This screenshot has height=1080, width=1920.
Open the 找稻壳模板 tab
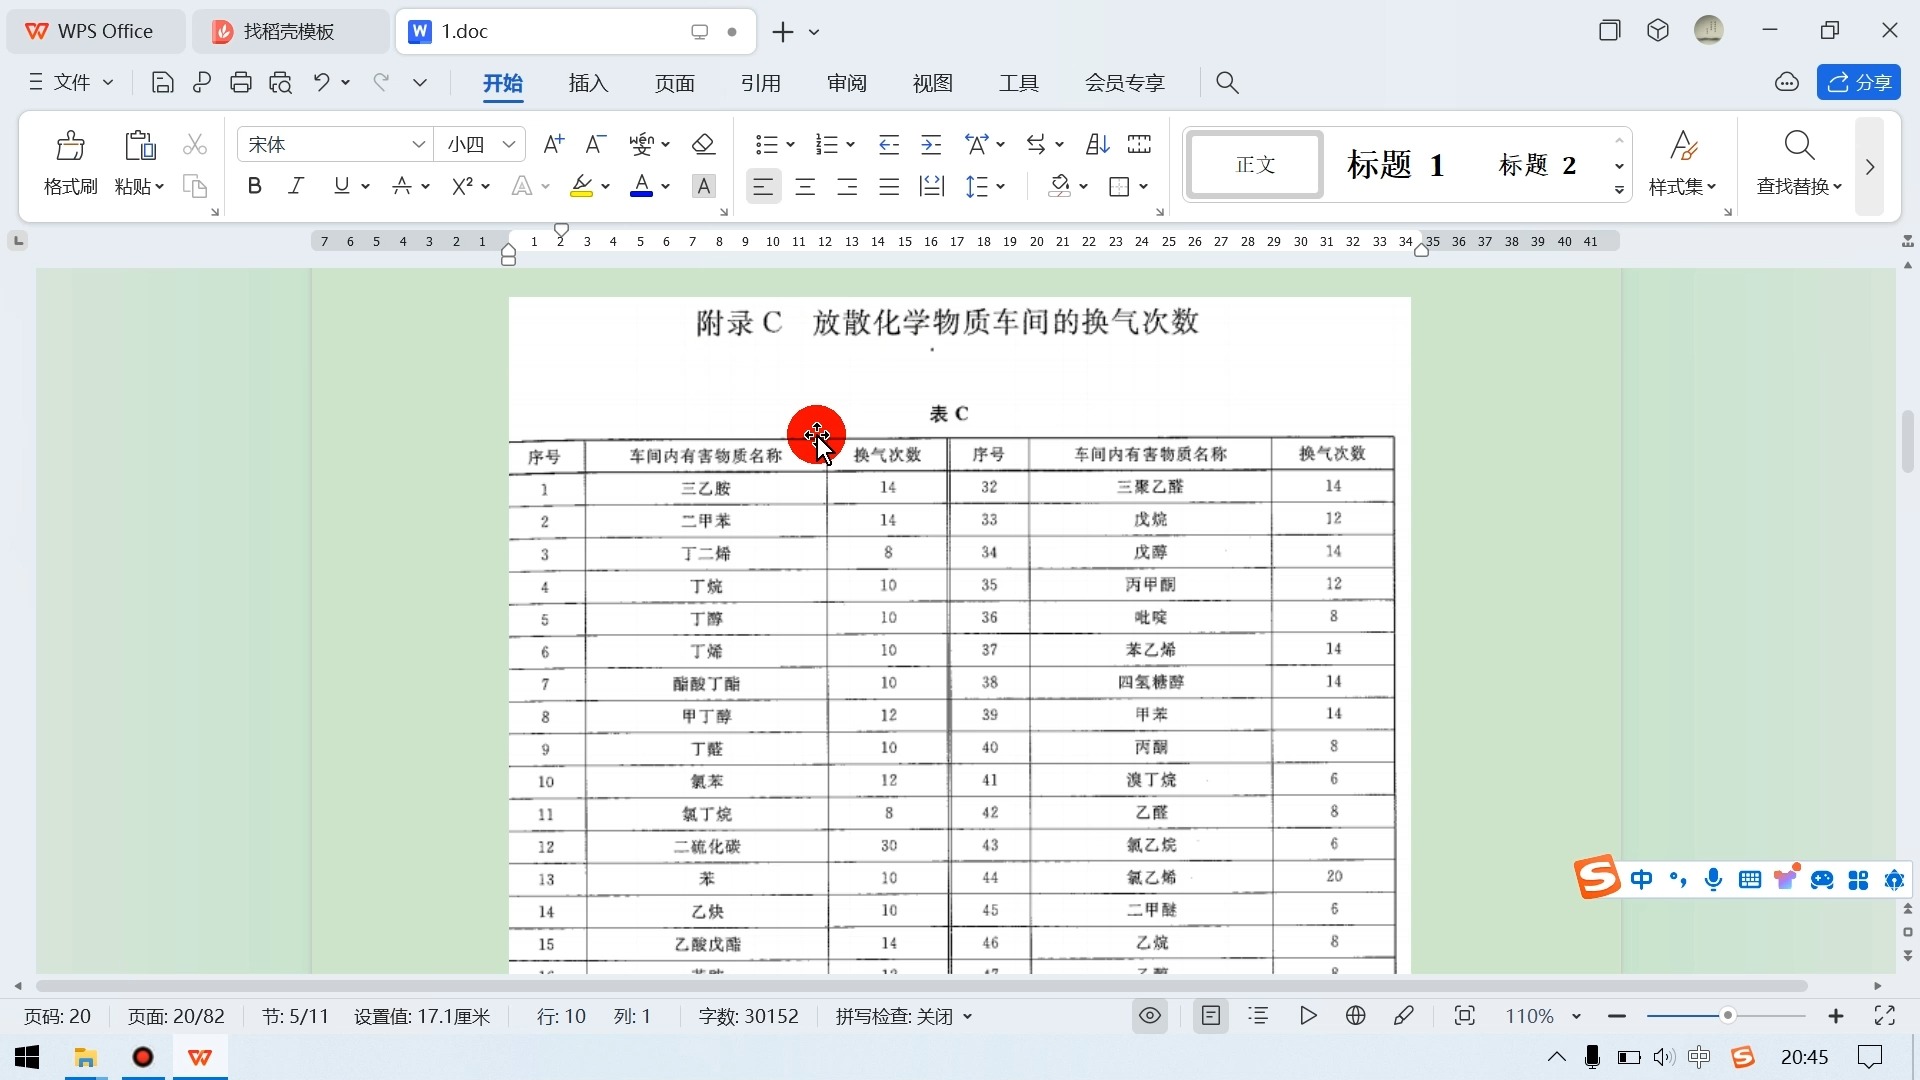click(290, 31)
